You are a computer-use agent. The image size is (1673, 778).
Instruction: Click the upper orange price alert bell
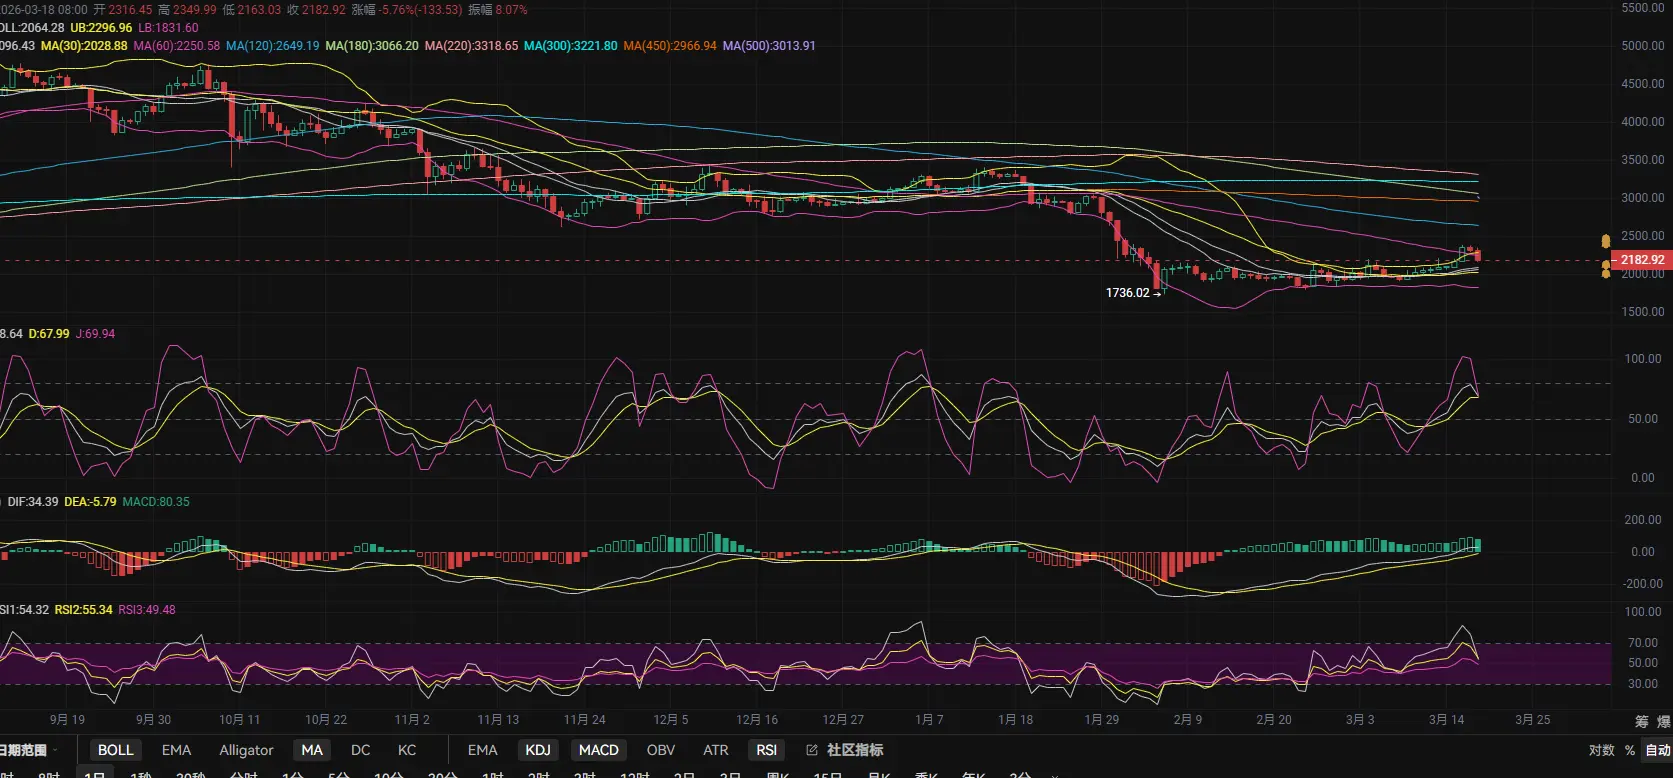coord(1606,241)
